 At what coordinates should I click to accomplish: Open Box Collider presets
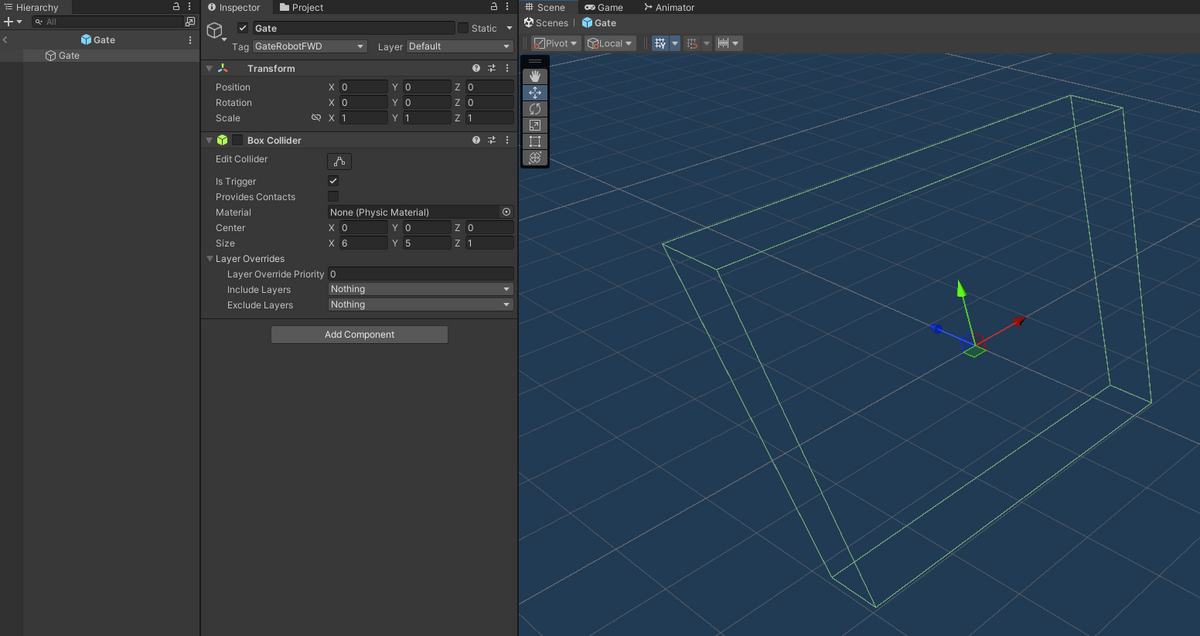pyautogui.click(x=492, y=140)
